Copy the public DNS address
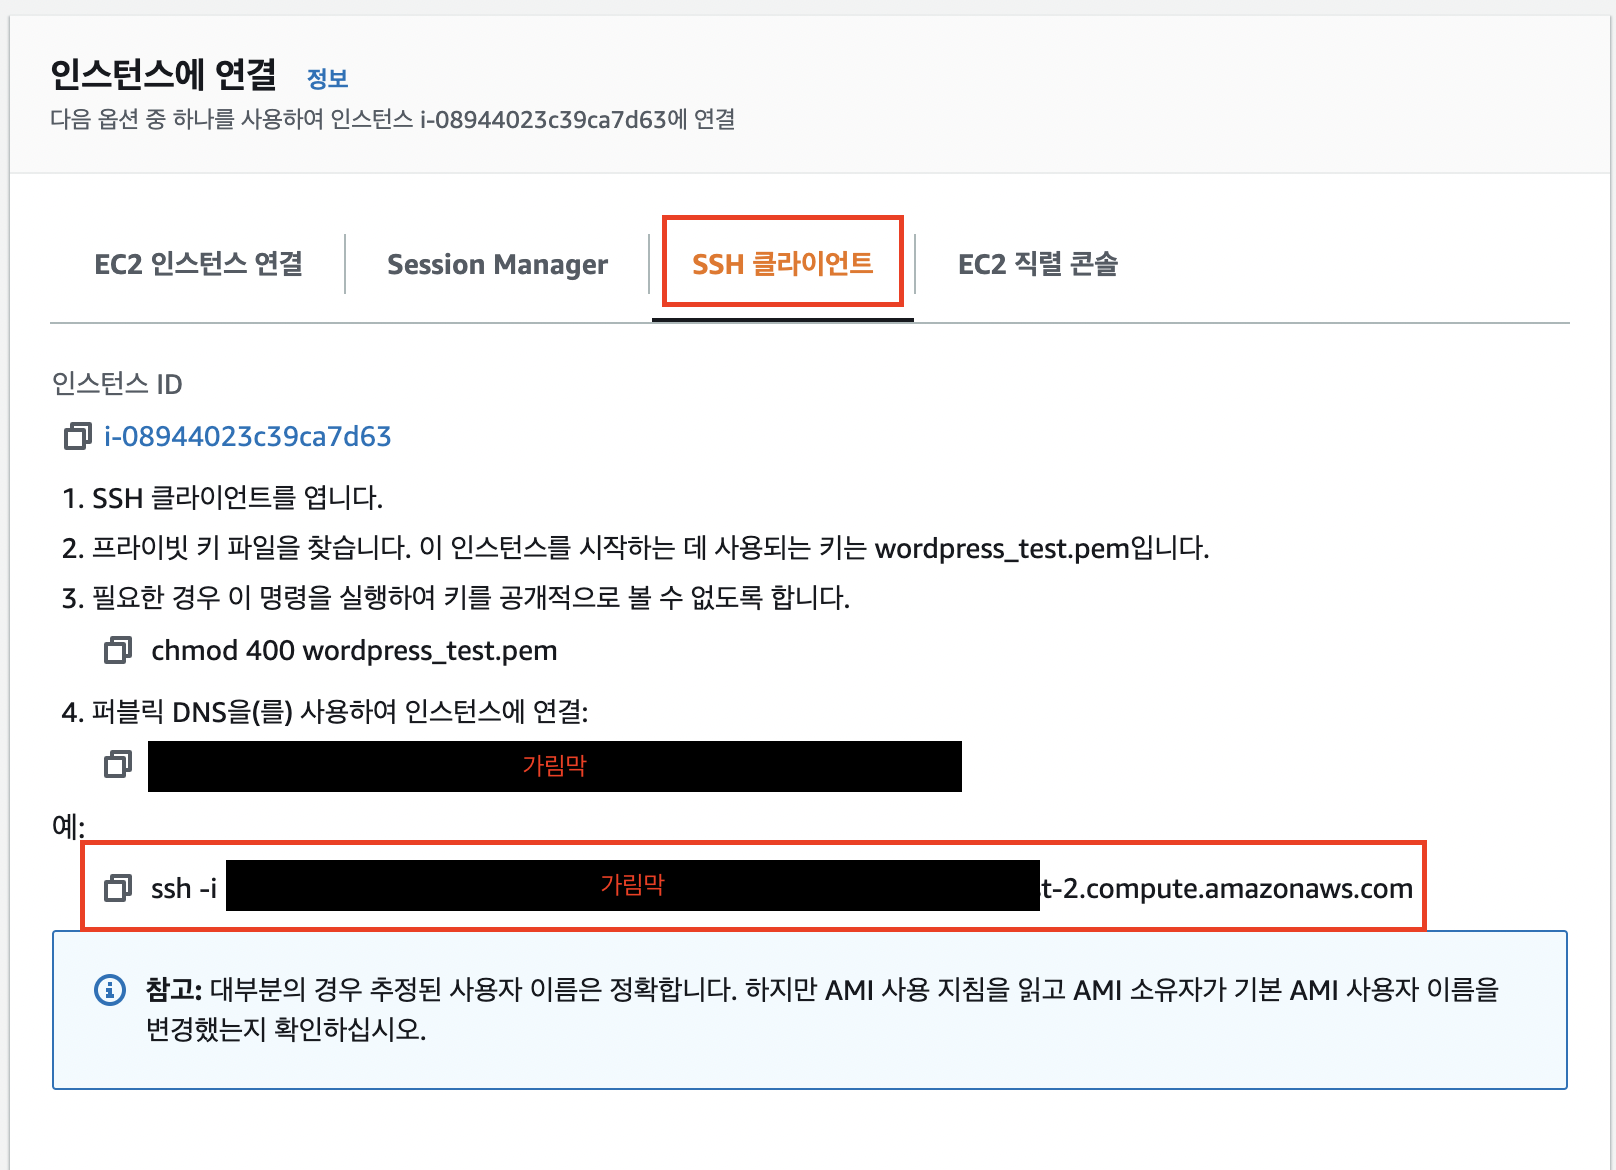This screenshot has height=1170, width=1616. [x=118, y=765]
